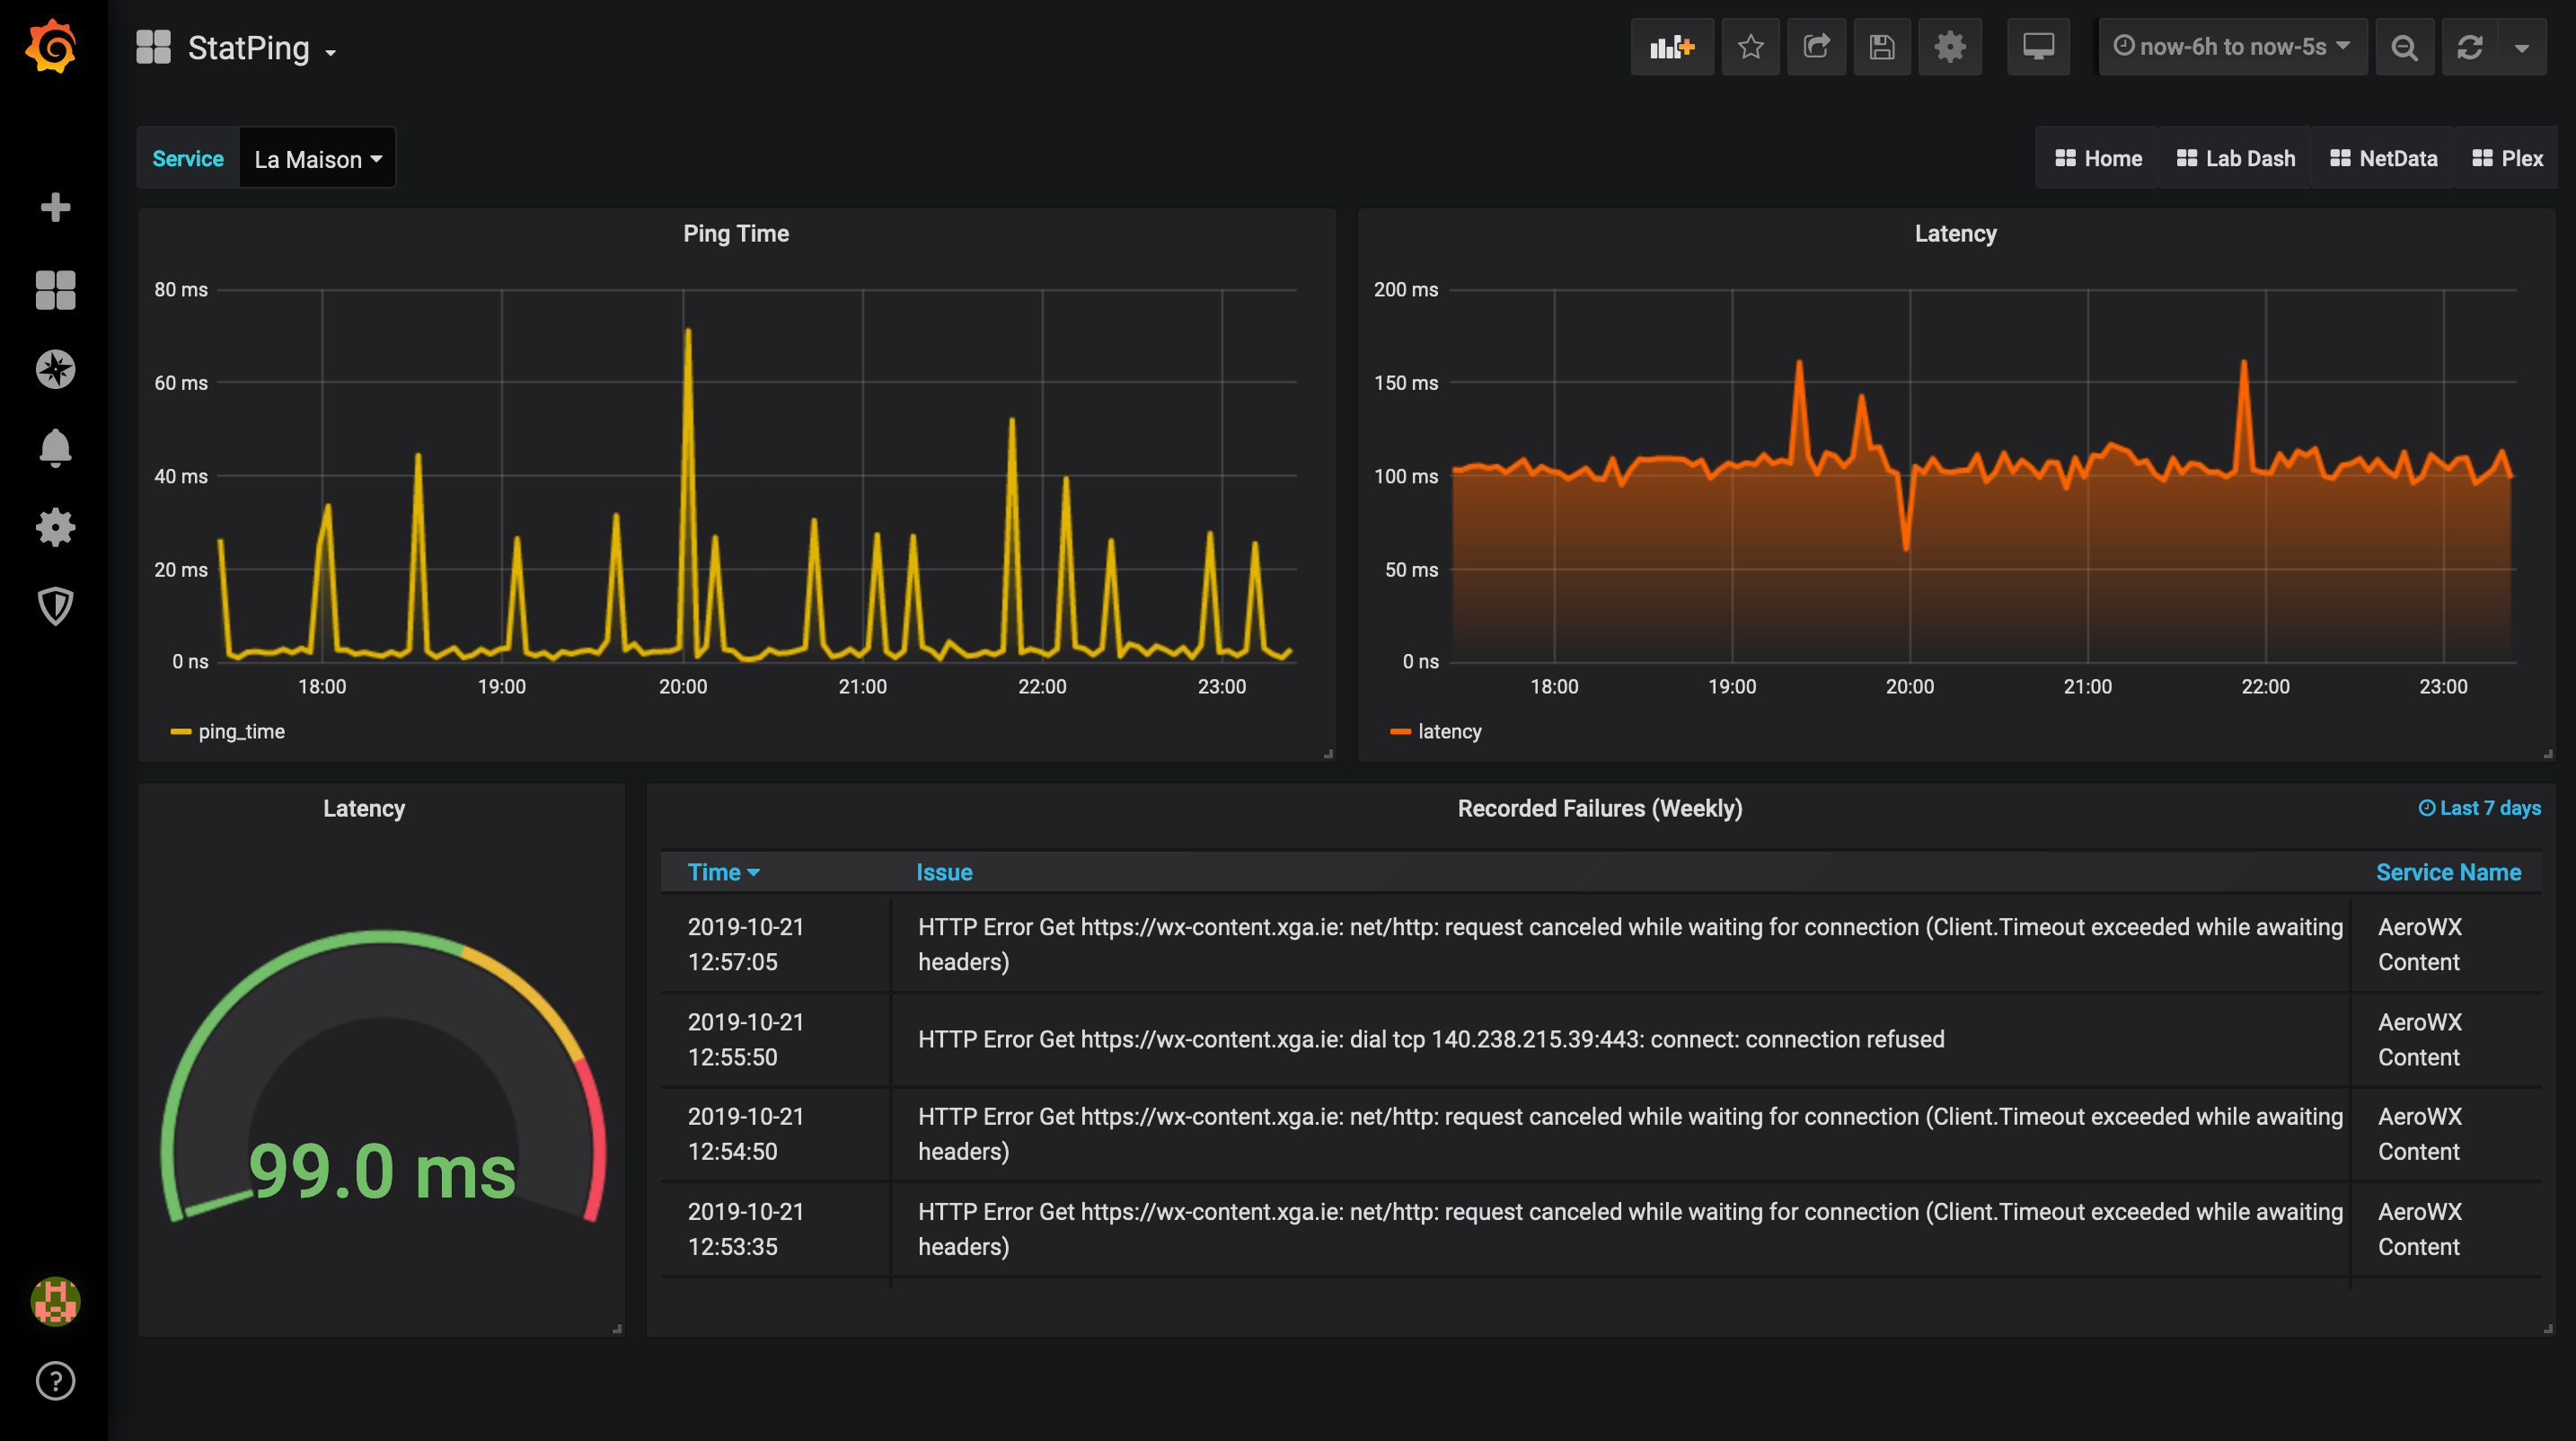Click the Add panel icon
Screen dimensions: 2576x1441
tap(1672, 47)
